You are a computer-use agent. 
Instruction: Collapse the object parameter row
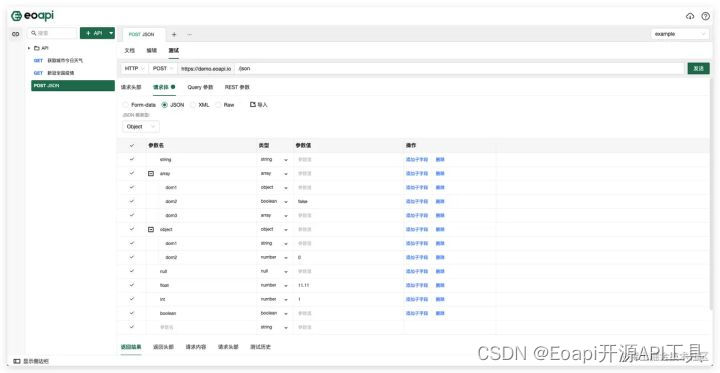151,229
